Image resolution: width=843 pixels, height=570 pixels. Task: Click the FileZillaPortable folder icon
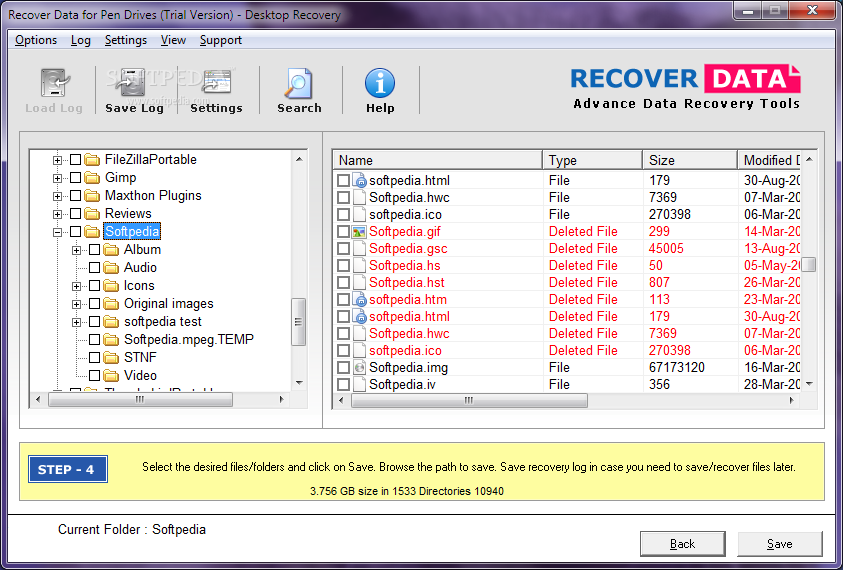point(92,160)
